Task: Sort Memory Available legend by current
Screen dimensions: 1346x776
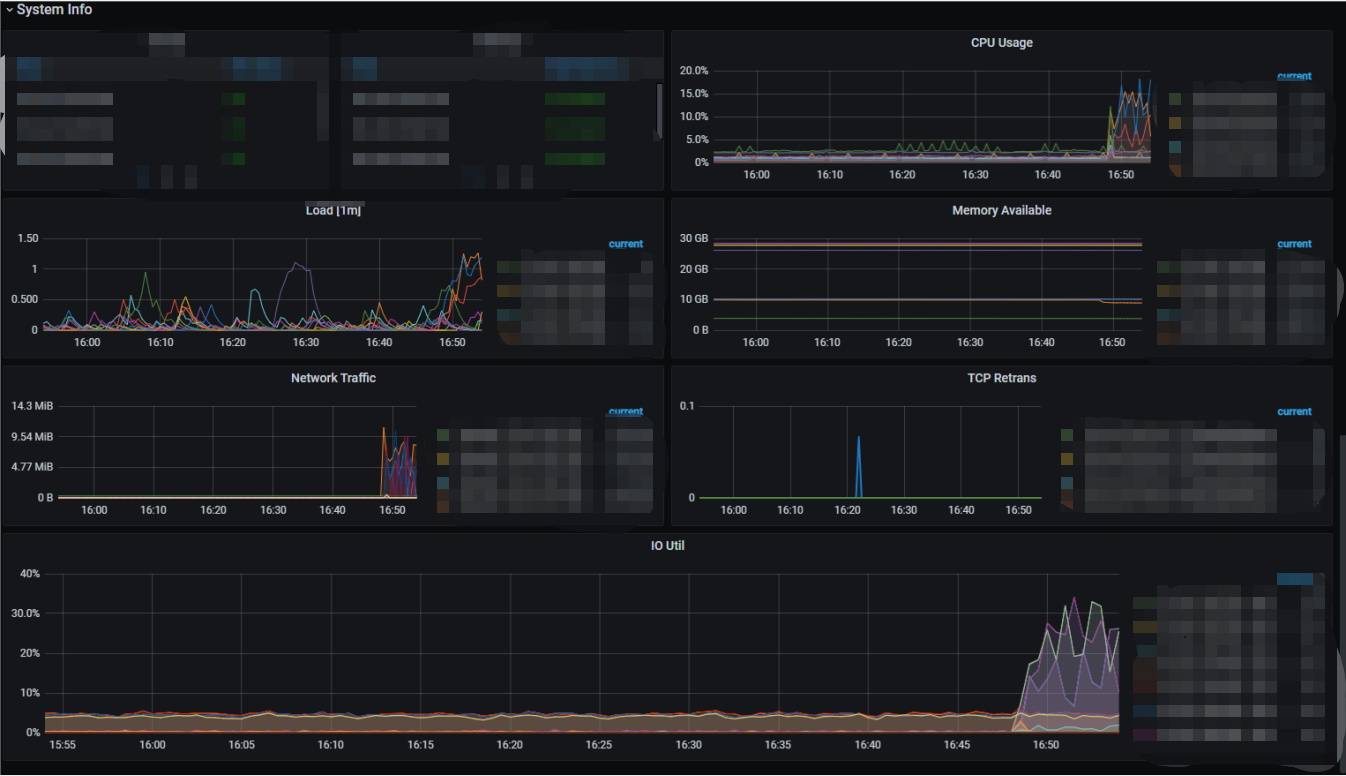Action: coord(1294,244)
